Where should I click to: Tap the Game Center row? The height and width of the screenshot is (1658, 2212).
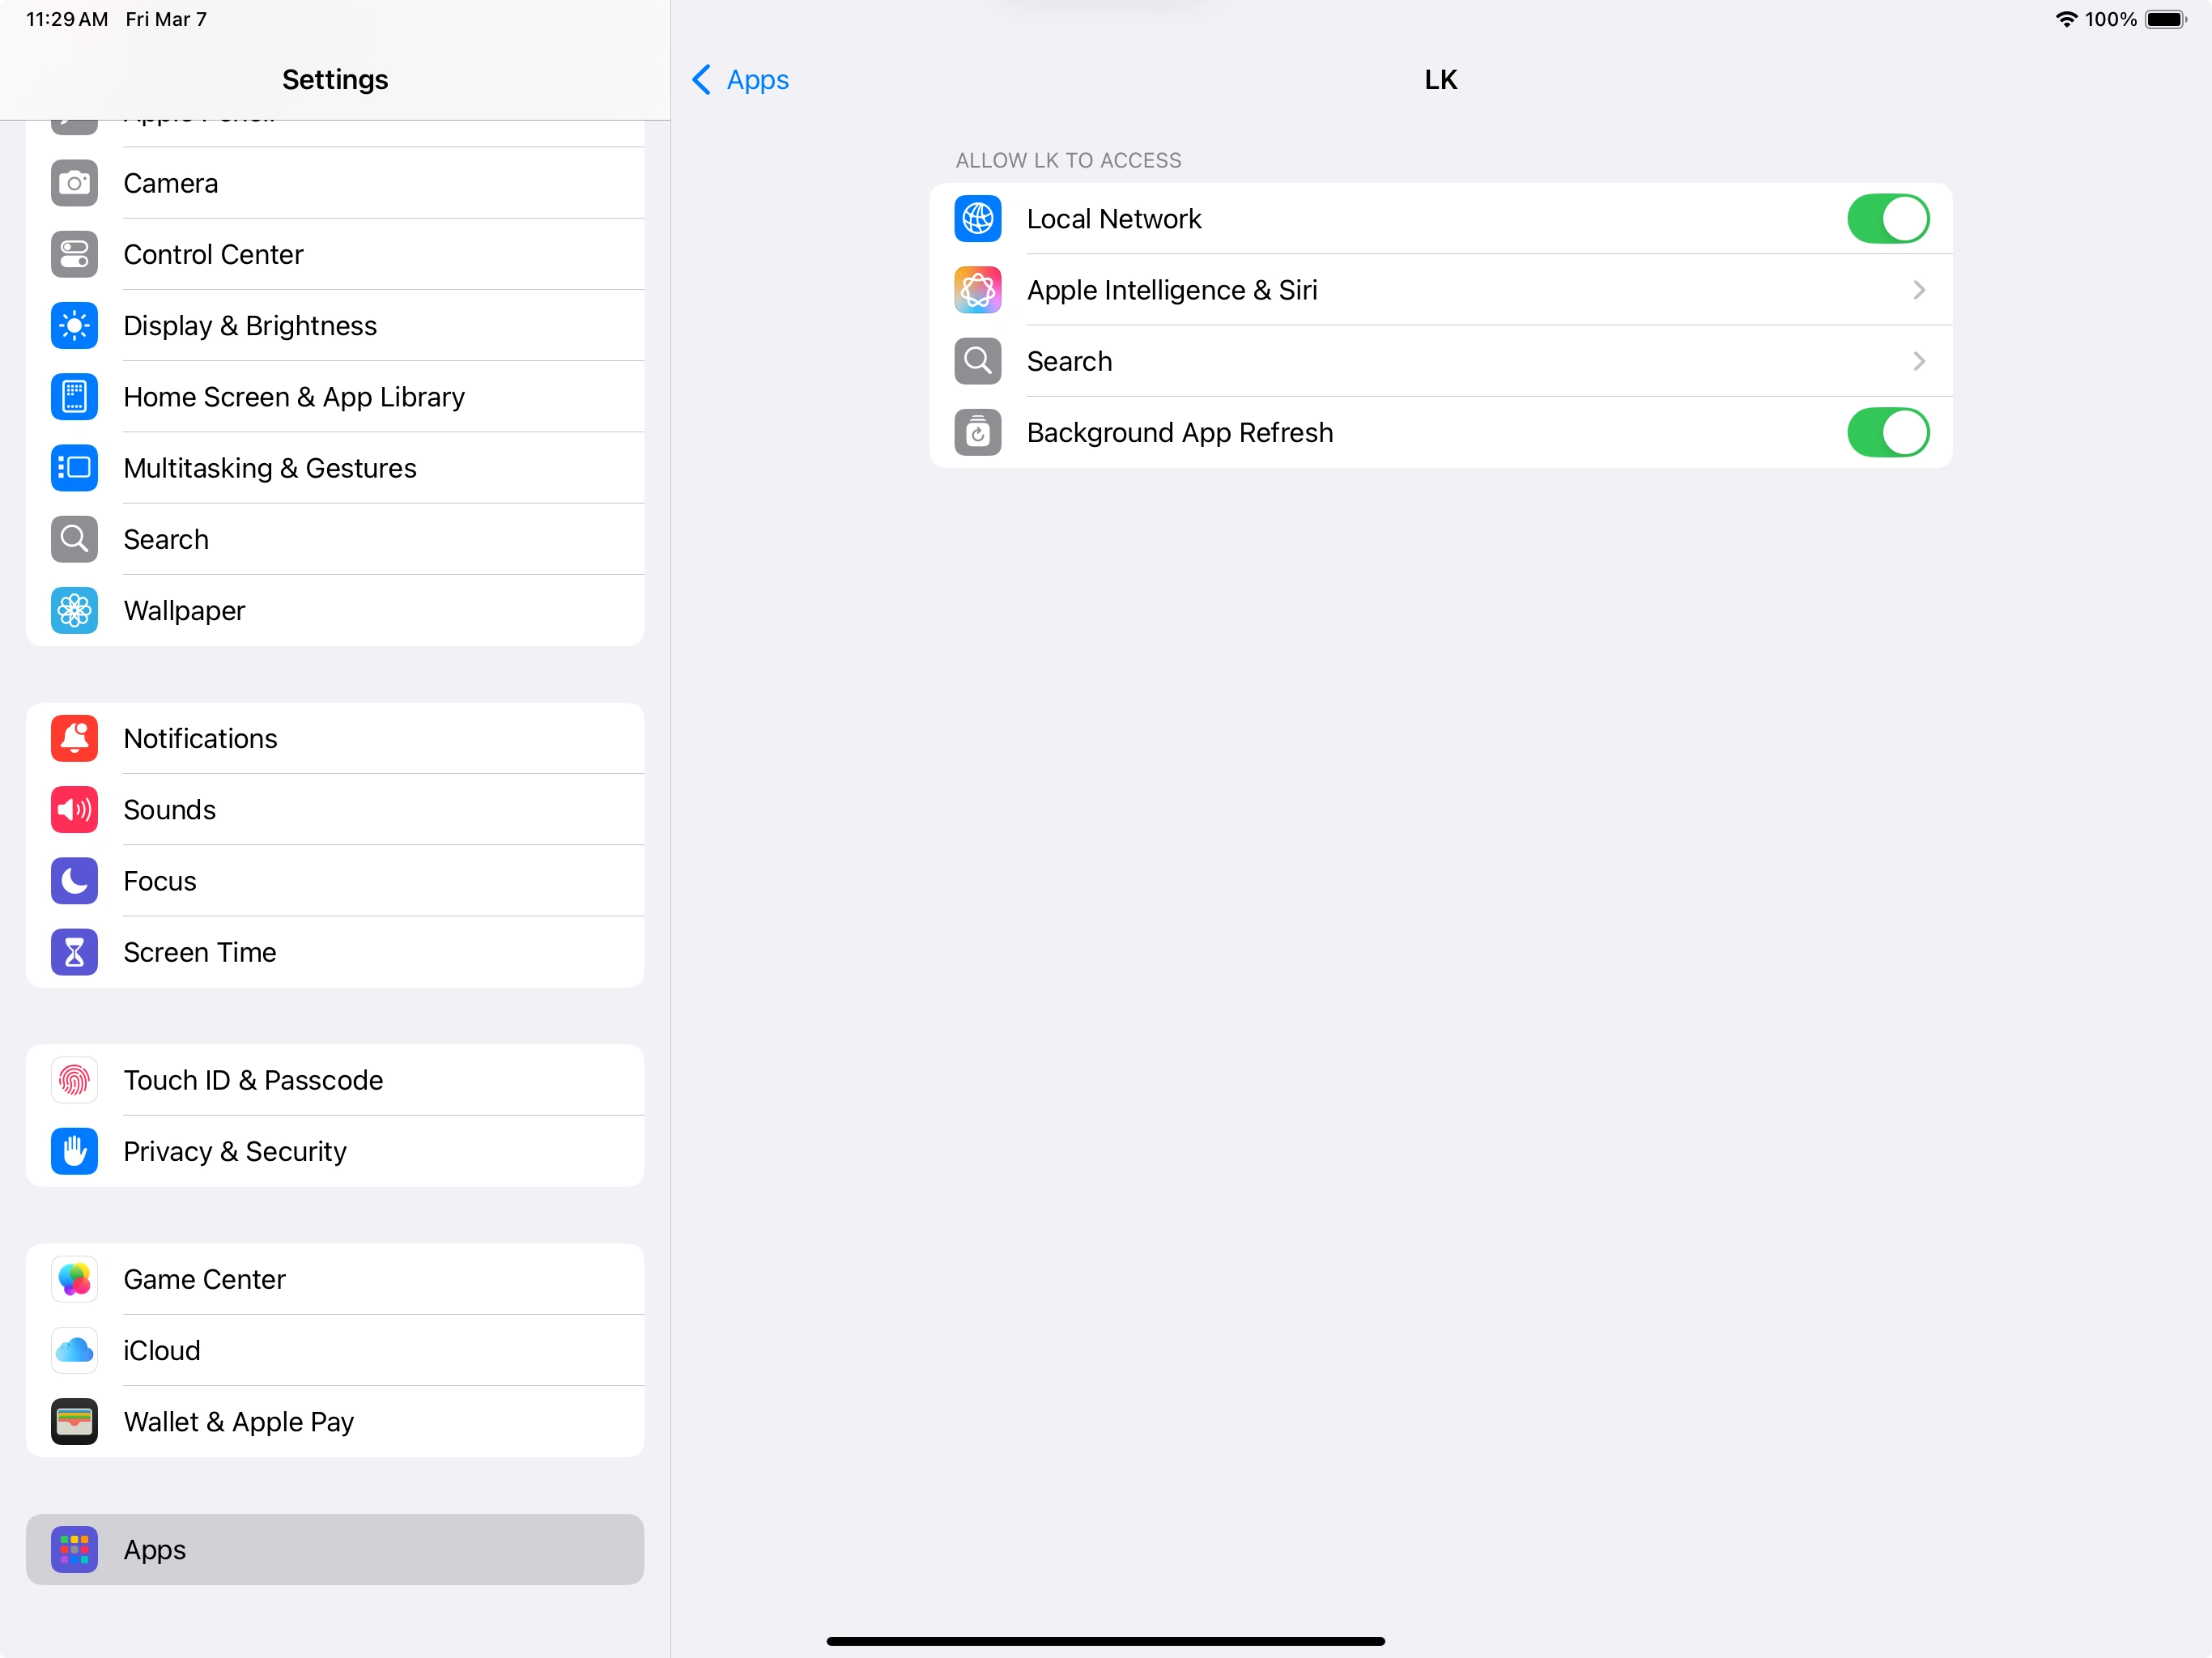click(334, 1279)
